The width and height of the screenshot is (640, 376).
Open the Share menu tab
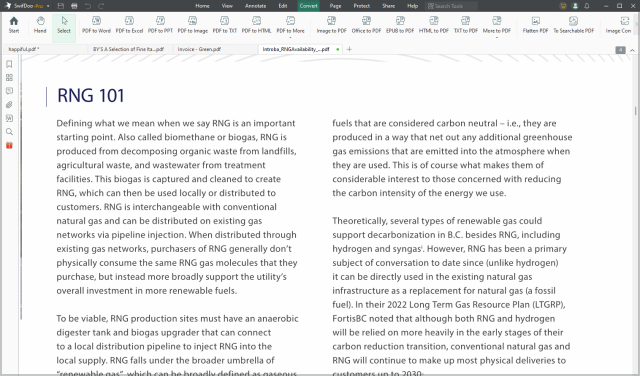coord(389,6)
